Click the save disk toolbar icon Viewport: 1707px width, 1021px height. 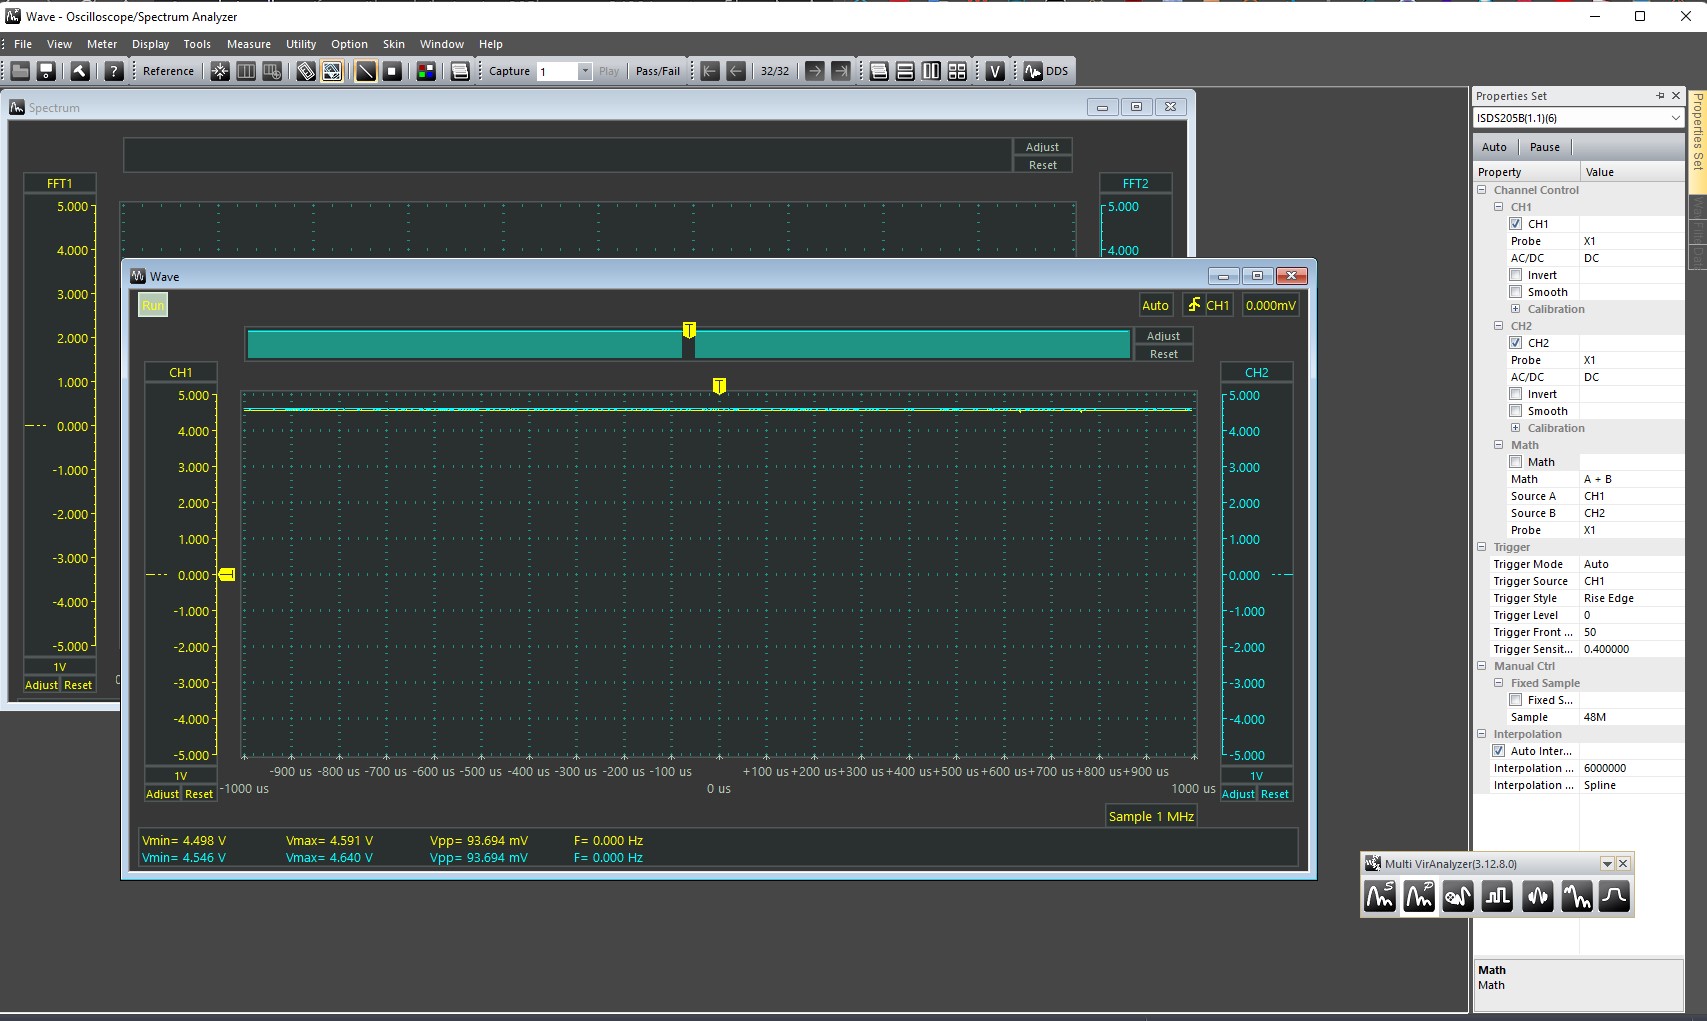click(x=46, y=71)
